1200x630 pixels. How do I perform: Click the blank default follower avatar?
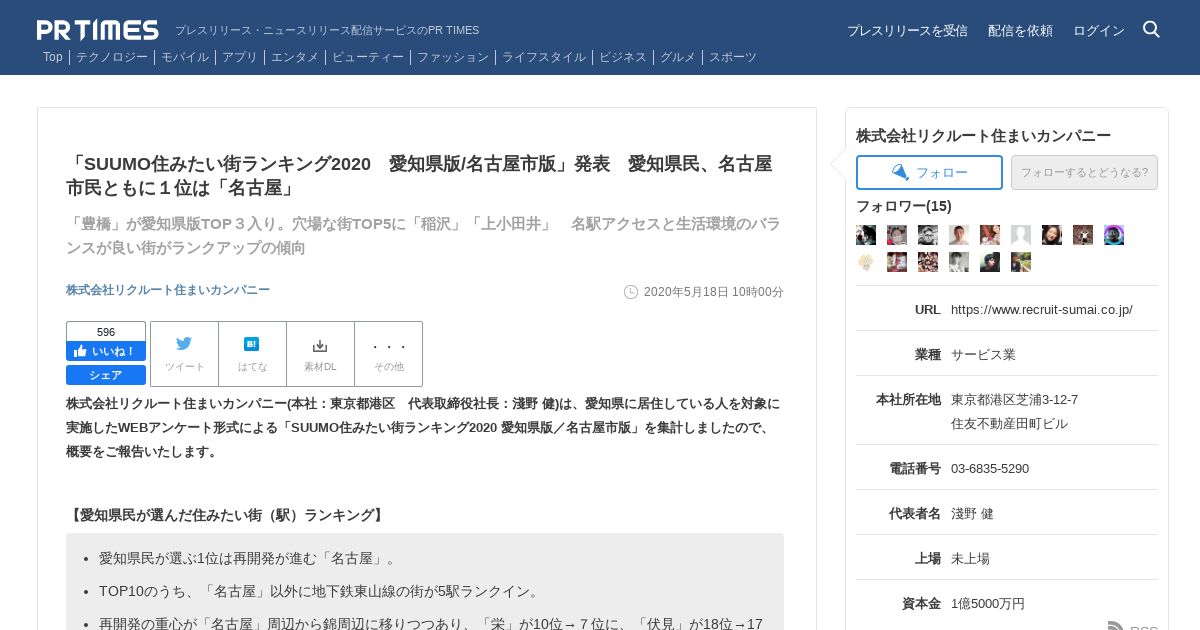1021,235
